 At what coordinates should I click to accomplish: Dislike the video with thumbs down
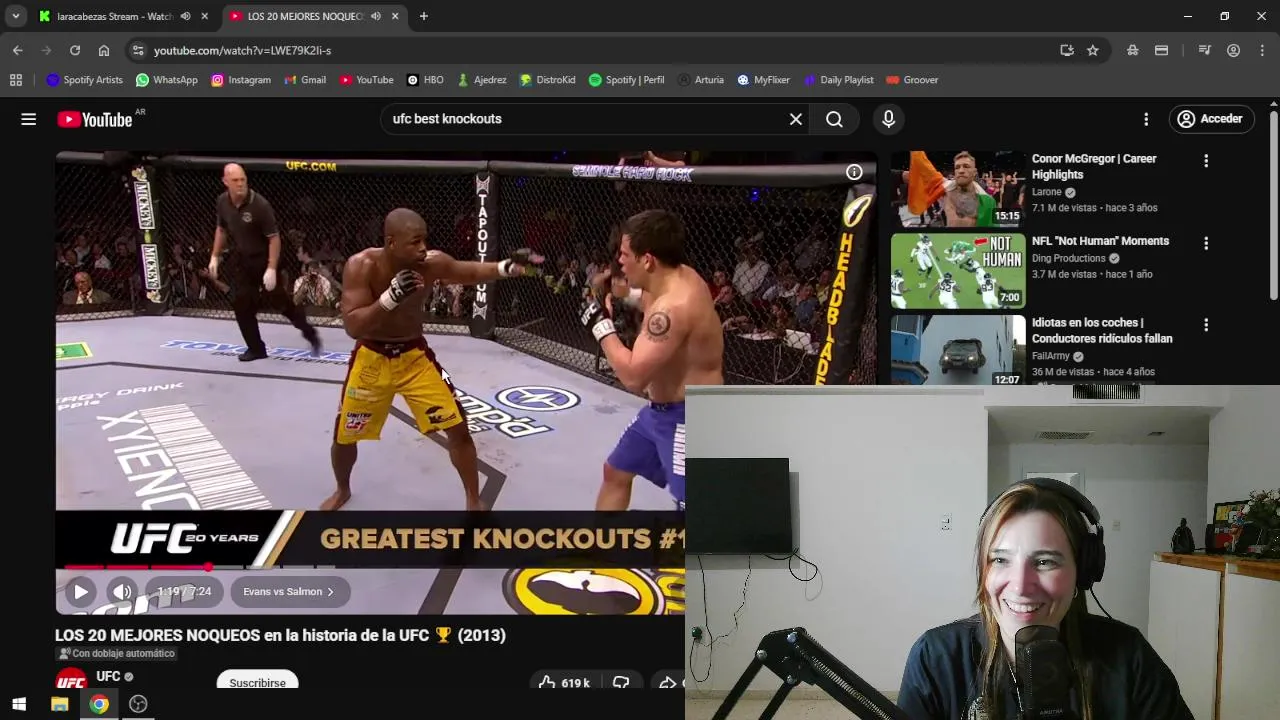[621, 683]
